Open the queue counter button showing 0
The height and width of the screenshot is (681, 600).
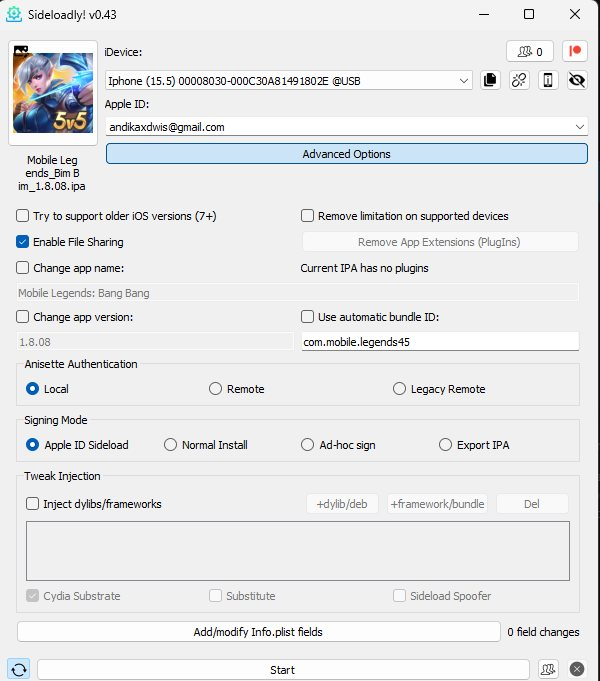530,52
